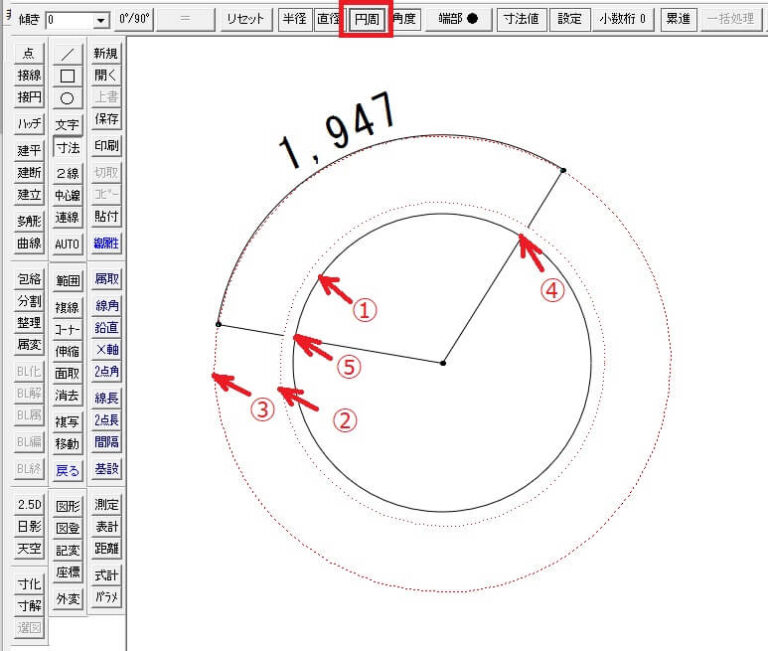Switch to 半径 radius dimension mode
Image resolution: width=768 pixels, height=651 pixels.
pyautogui.click(x=294, y=19)
